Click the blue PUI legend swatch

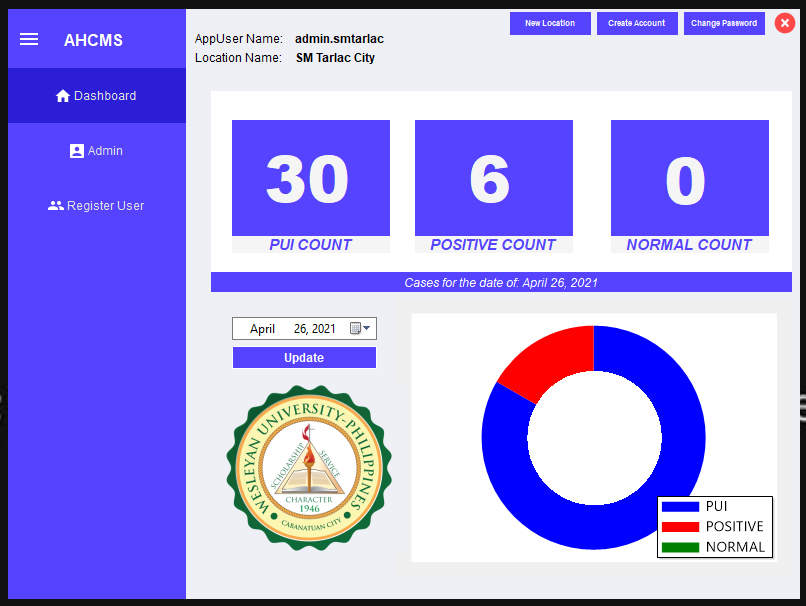pos(680,507)
